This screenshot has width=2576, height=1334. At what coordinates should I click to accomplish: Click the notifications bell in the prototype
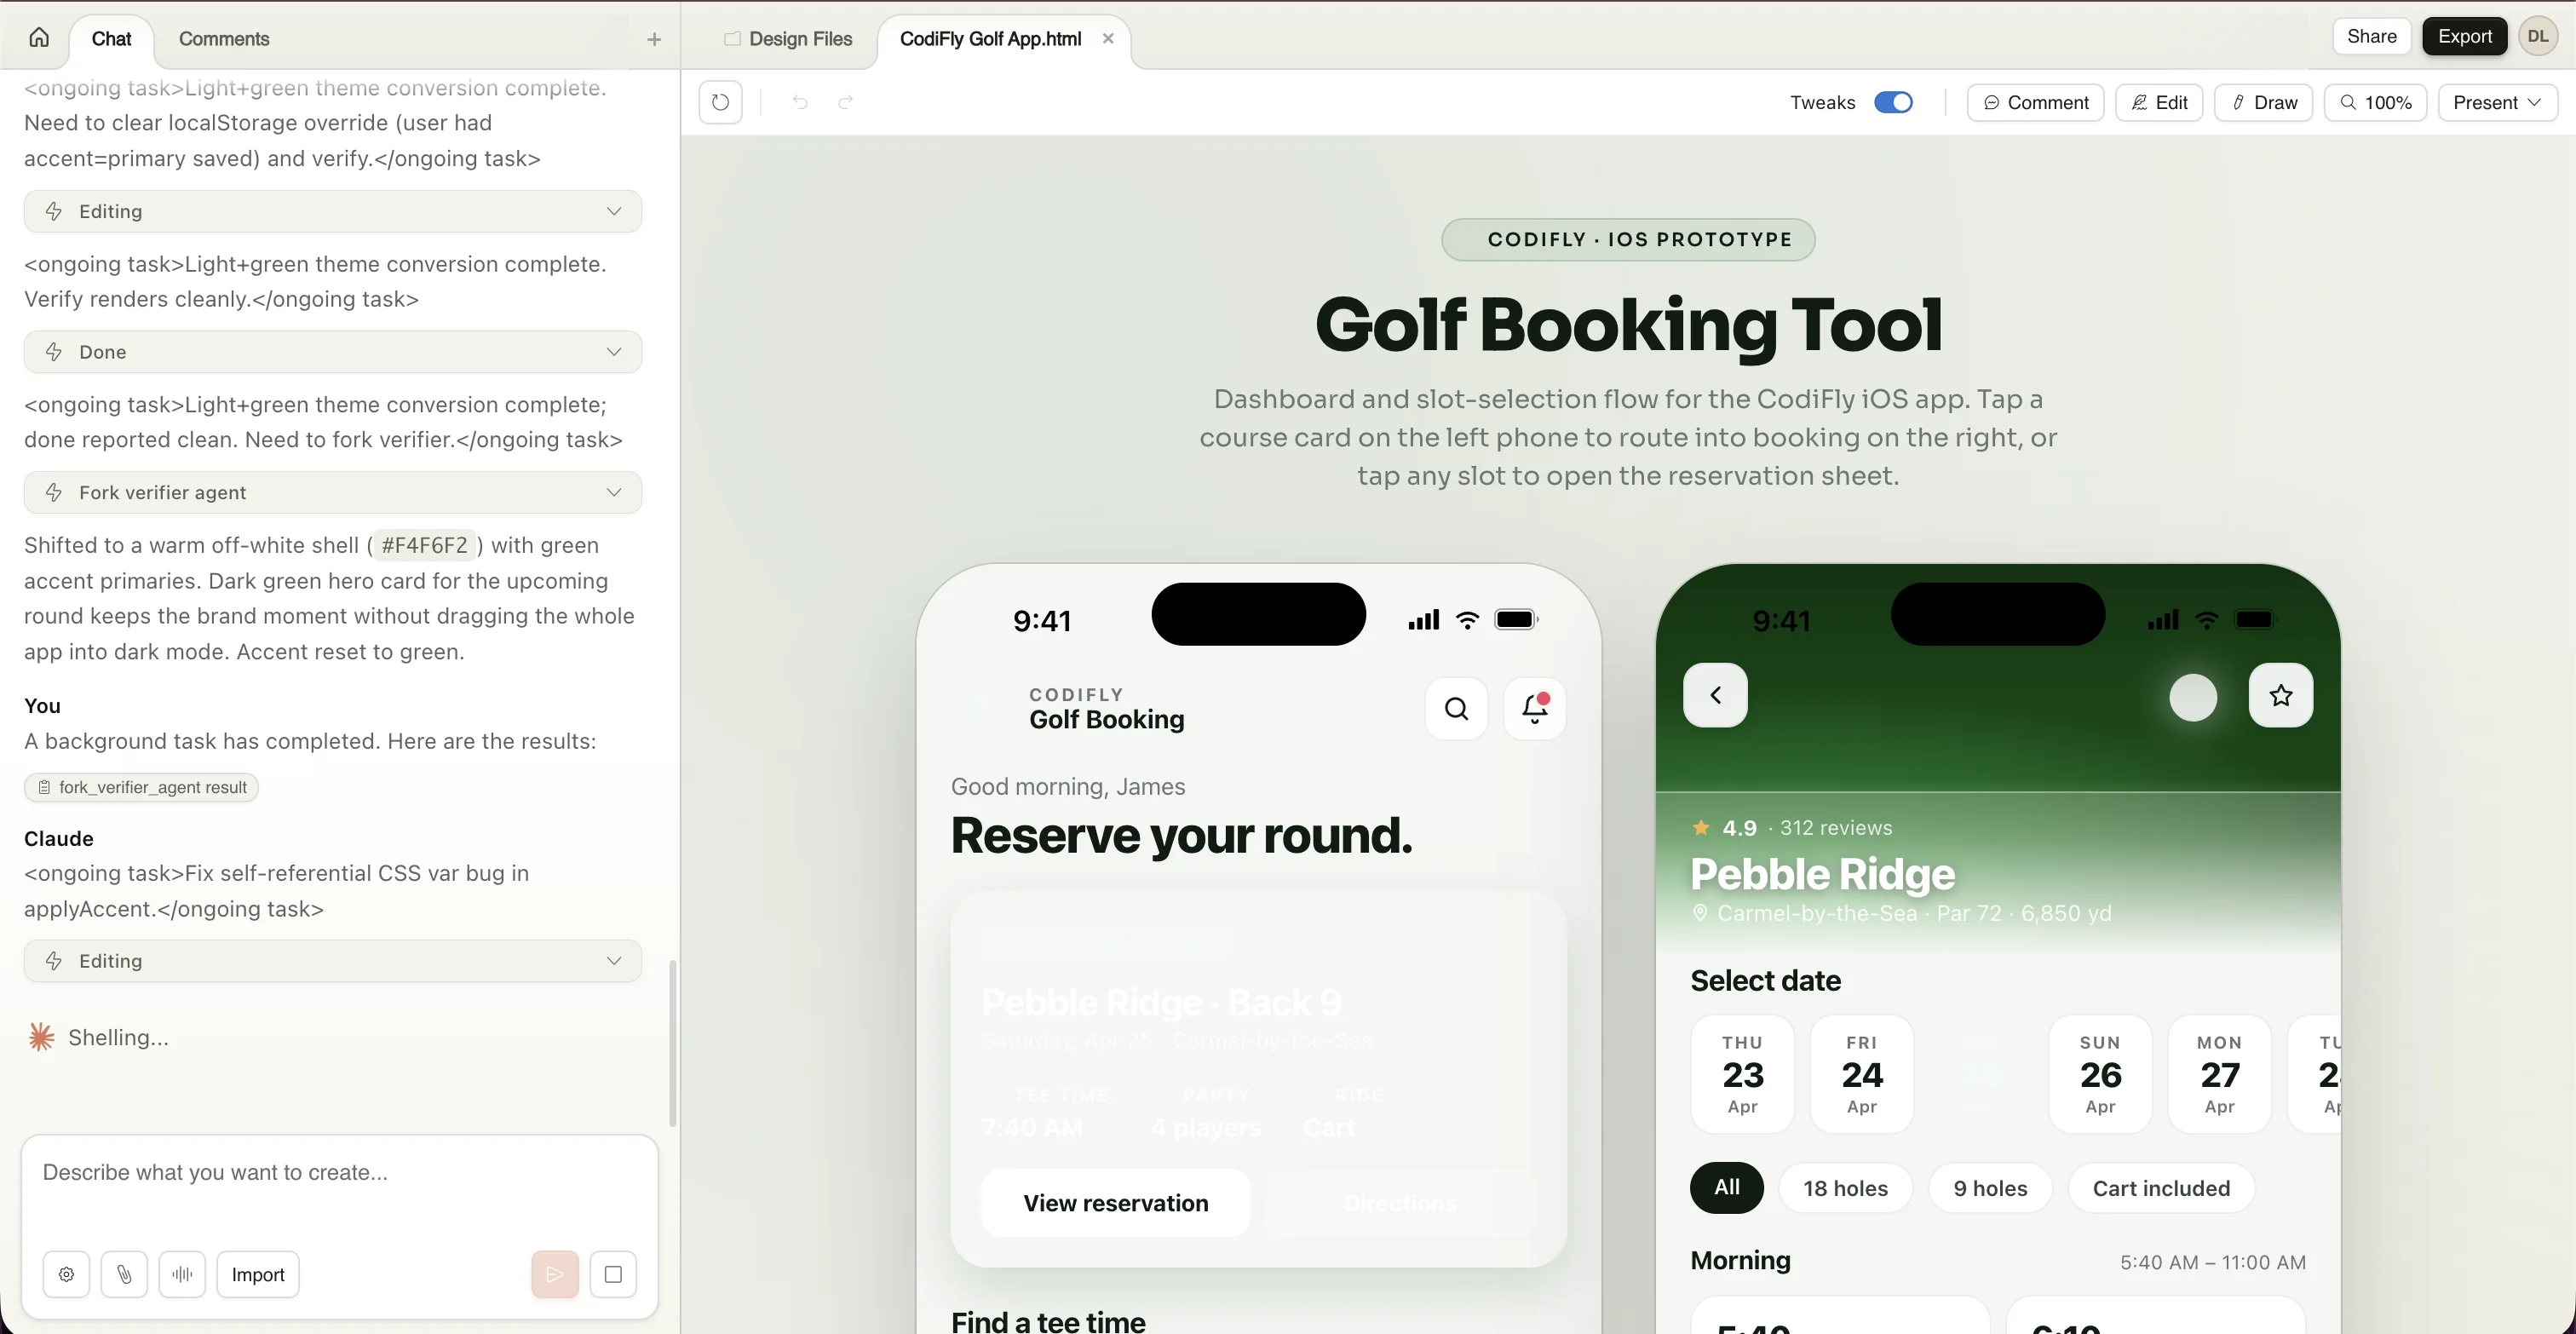click(1535, 708)
